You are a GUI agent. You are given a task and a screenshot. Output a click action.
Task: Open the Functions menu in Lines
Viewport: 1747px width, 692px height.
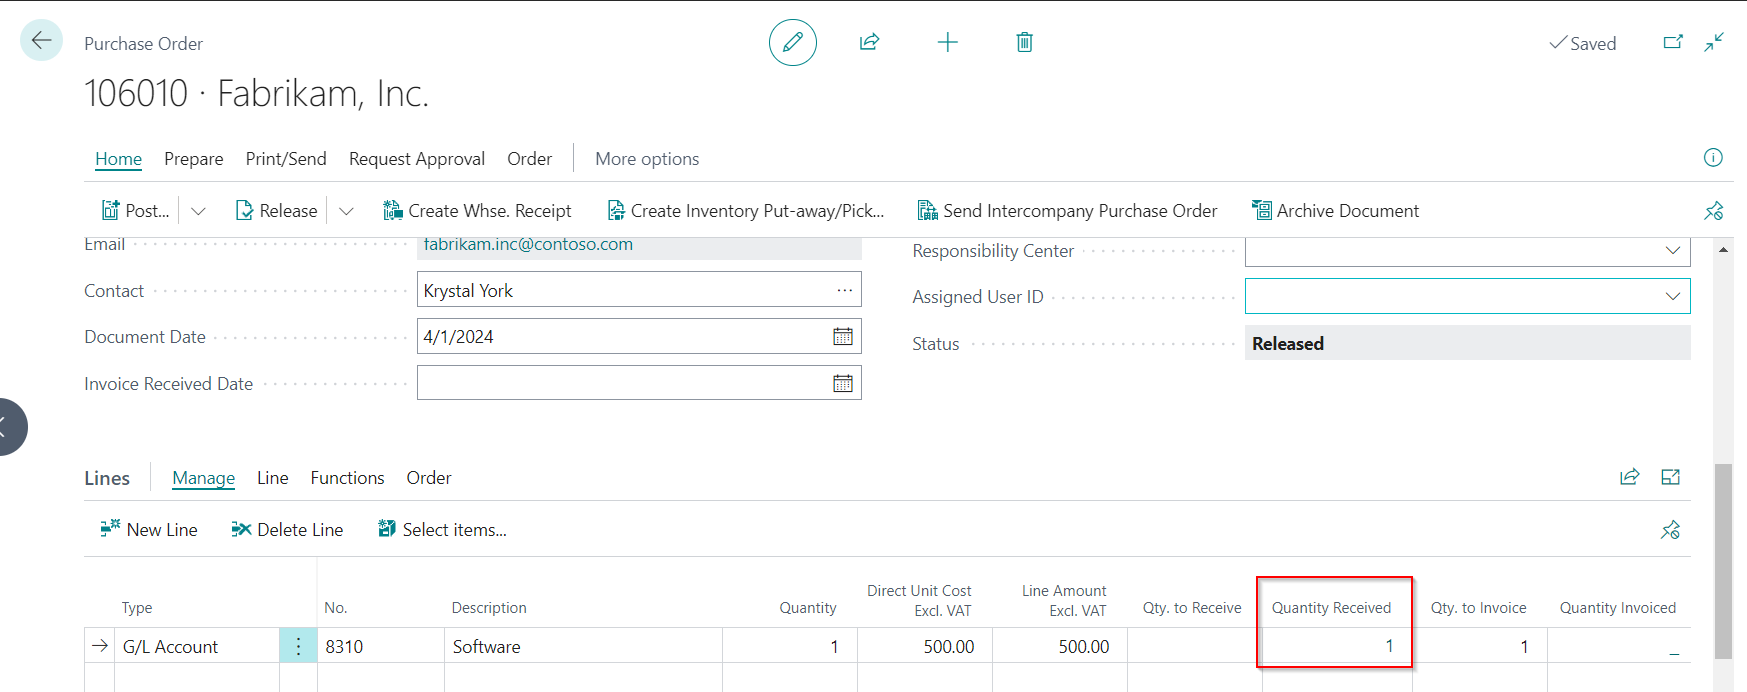click(x=347, y=478)
